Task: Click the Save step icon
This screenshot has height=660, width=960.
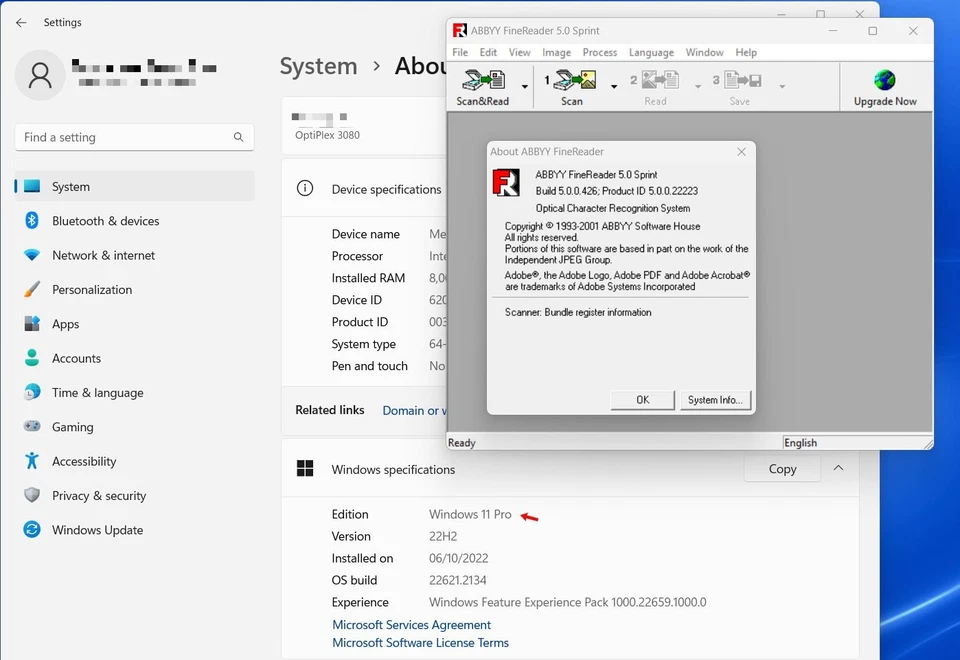Action: point(743,80)
